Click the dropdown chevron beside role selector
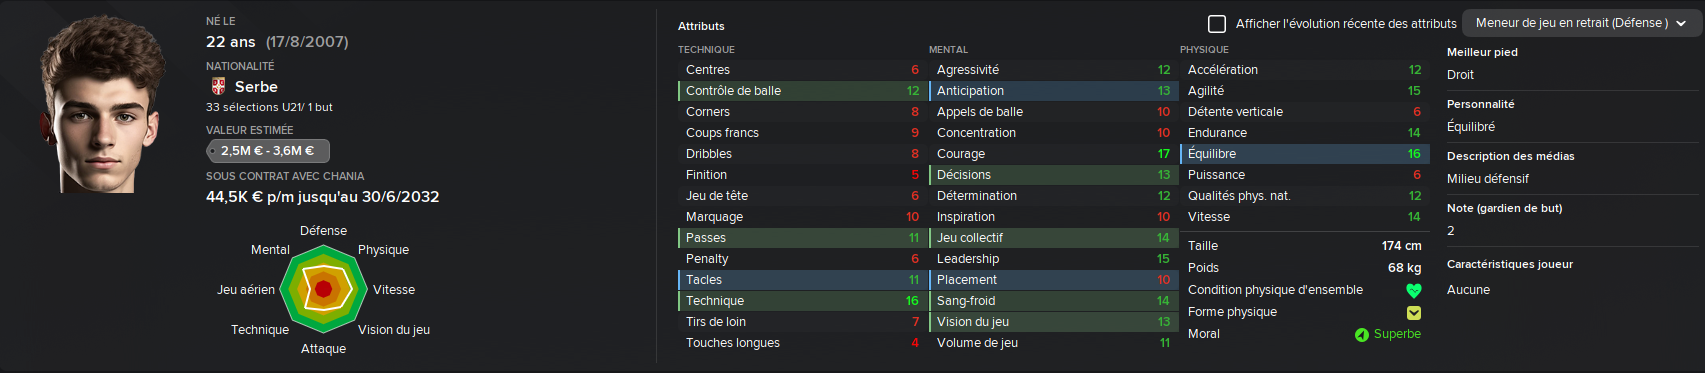Image resolution: width=1705 pixels, height=373 pixels. (1681, 24)
